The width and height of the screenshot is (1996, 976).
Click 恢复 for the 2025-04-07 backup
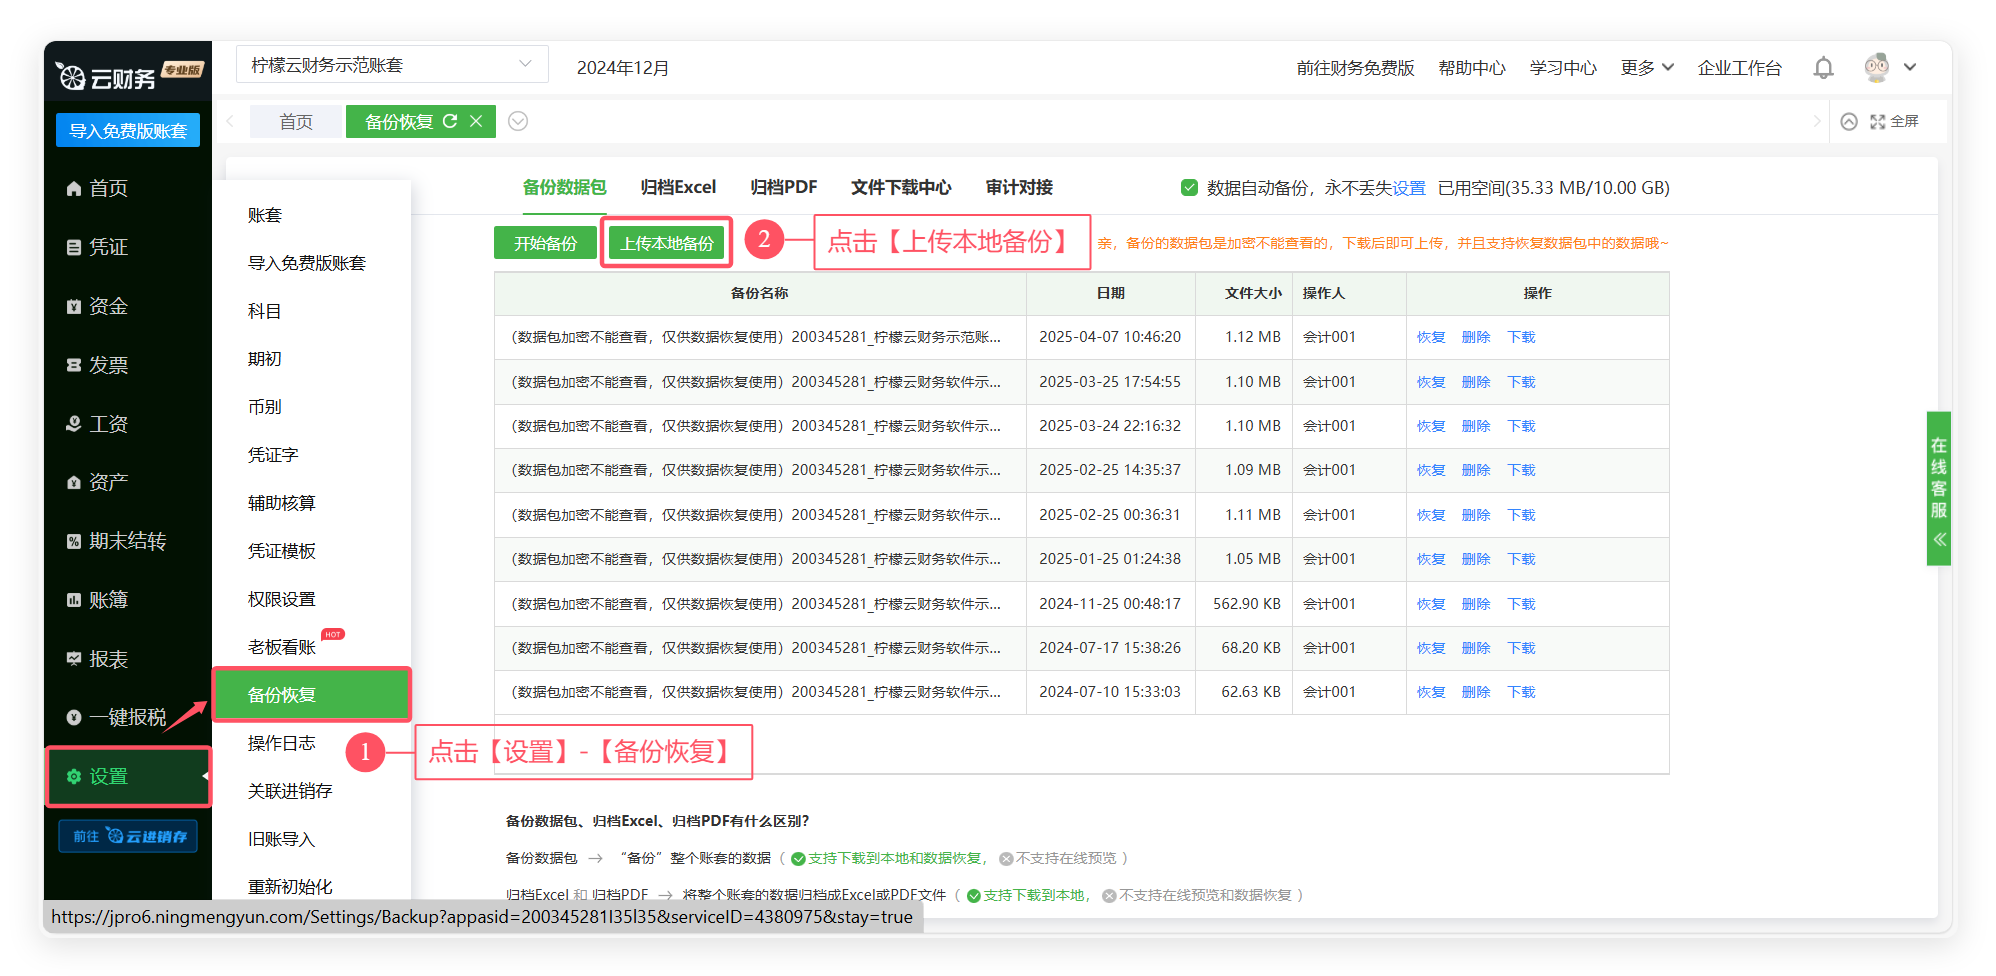(x=1431, y=337)
